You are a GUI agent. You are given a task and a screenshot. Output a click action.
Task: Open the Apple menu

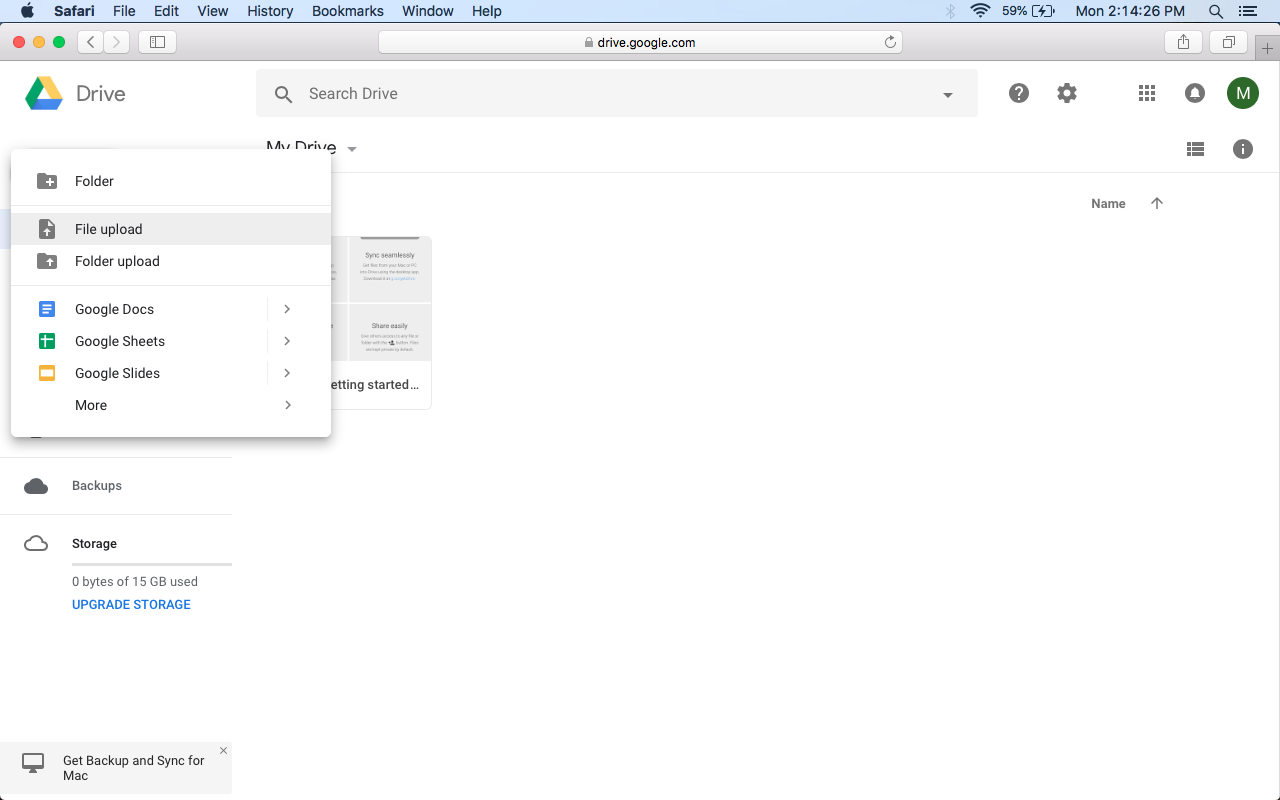(x=27, y=11)
